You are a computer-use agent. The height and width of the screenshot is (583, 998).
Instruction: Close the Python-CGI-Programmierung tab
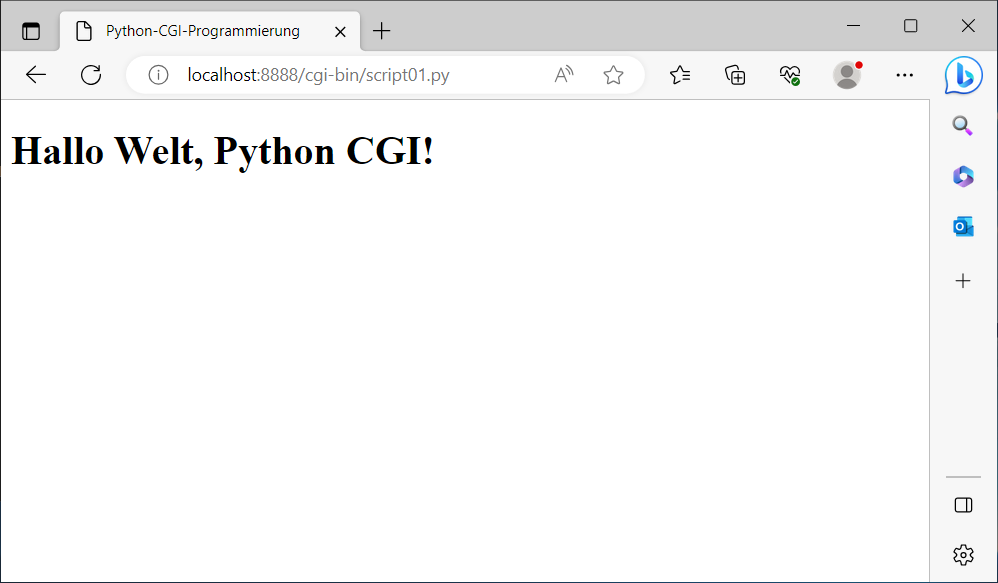[340, 31]
